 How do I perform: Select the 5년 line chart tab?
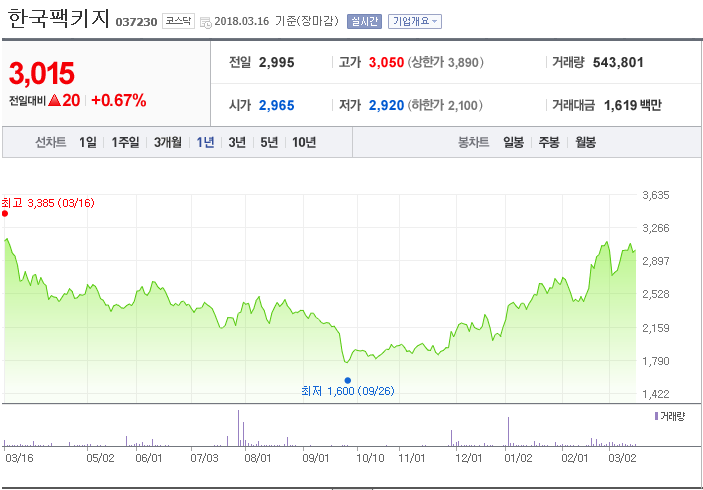click(269, 142)
